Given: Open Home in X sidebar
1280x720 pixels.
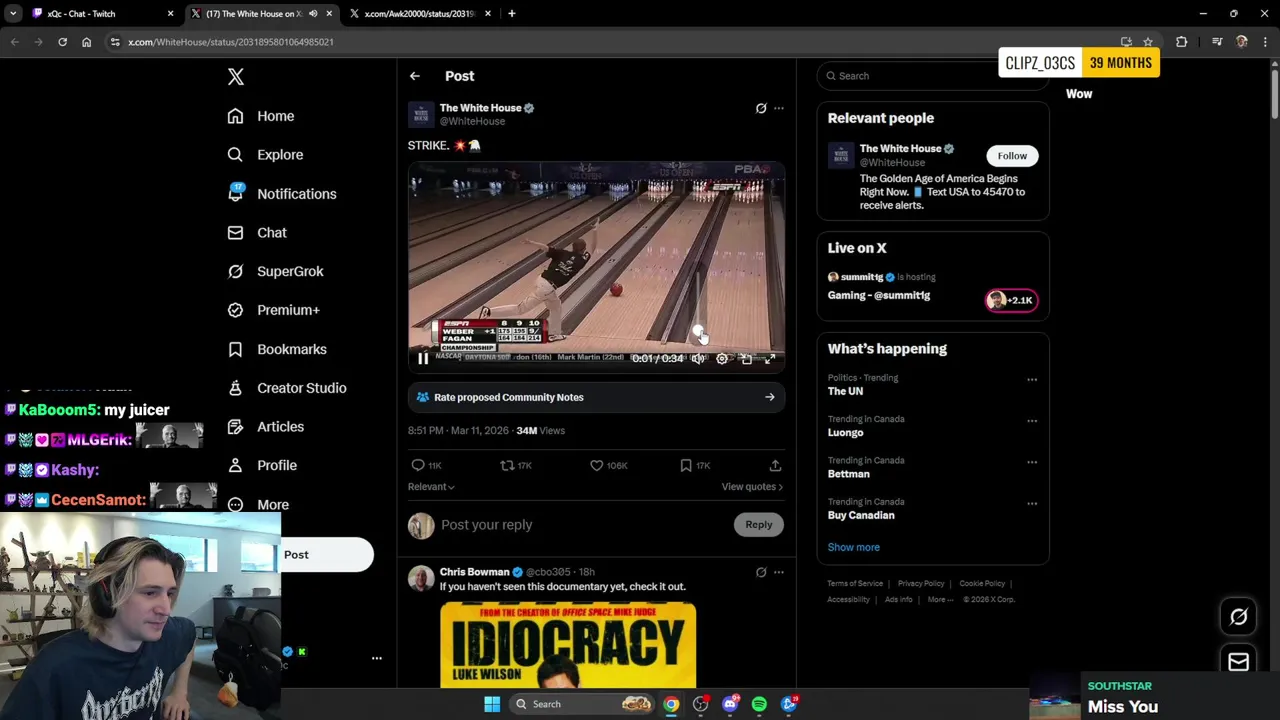Looking at the screenshot, I should pyautogui.click(x=261, y=116).
